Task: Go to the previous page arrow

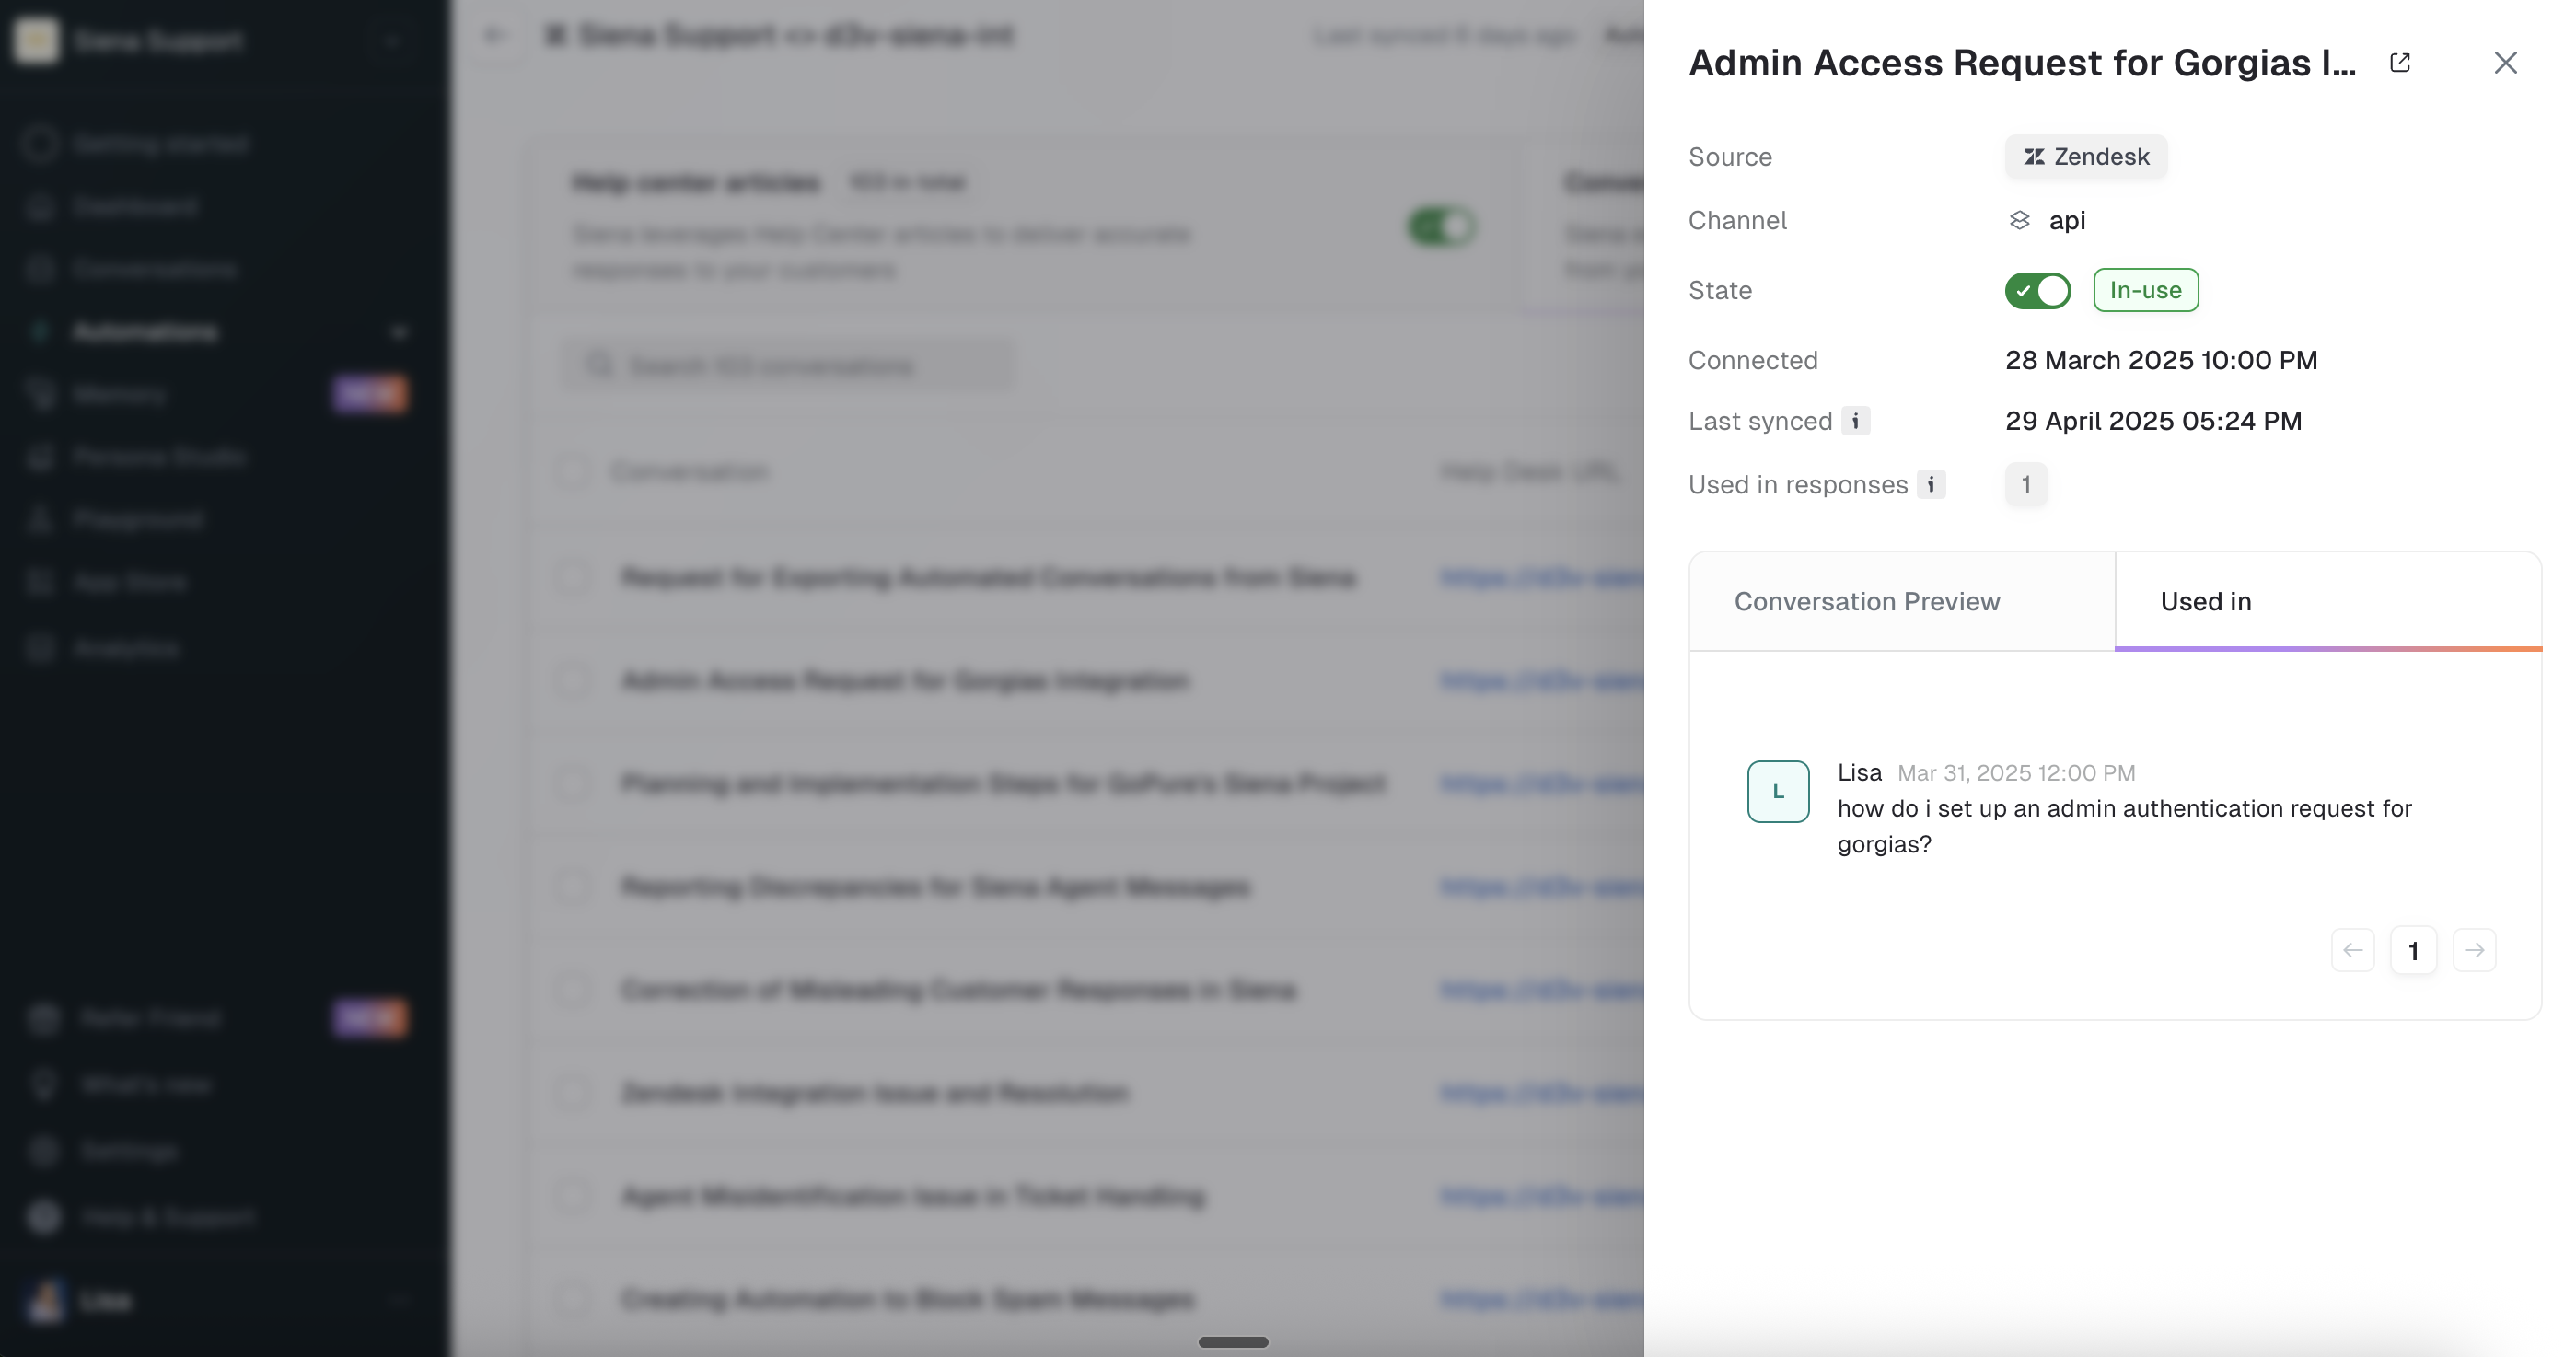Action: tap(2352, 950)
